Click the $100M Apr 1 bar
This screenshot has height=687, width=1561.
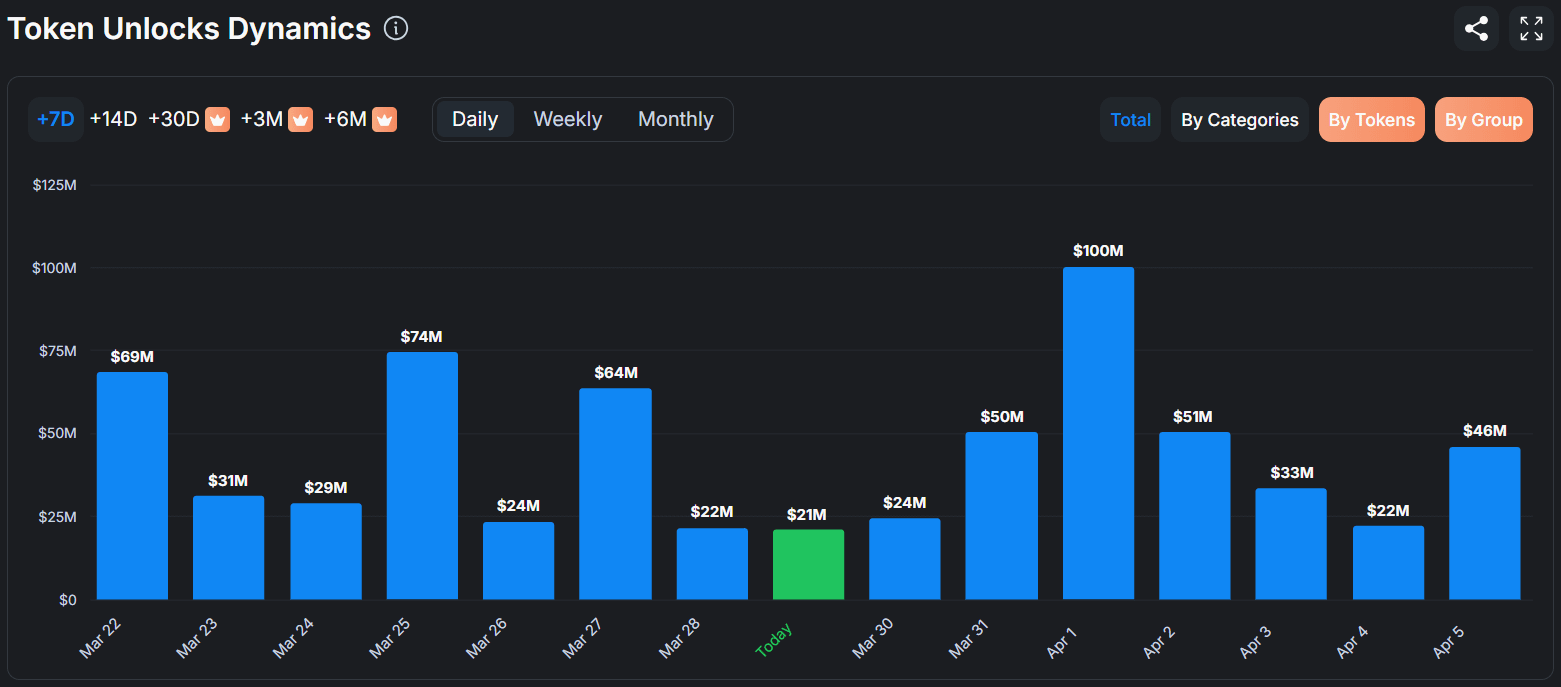(1098, 433)
